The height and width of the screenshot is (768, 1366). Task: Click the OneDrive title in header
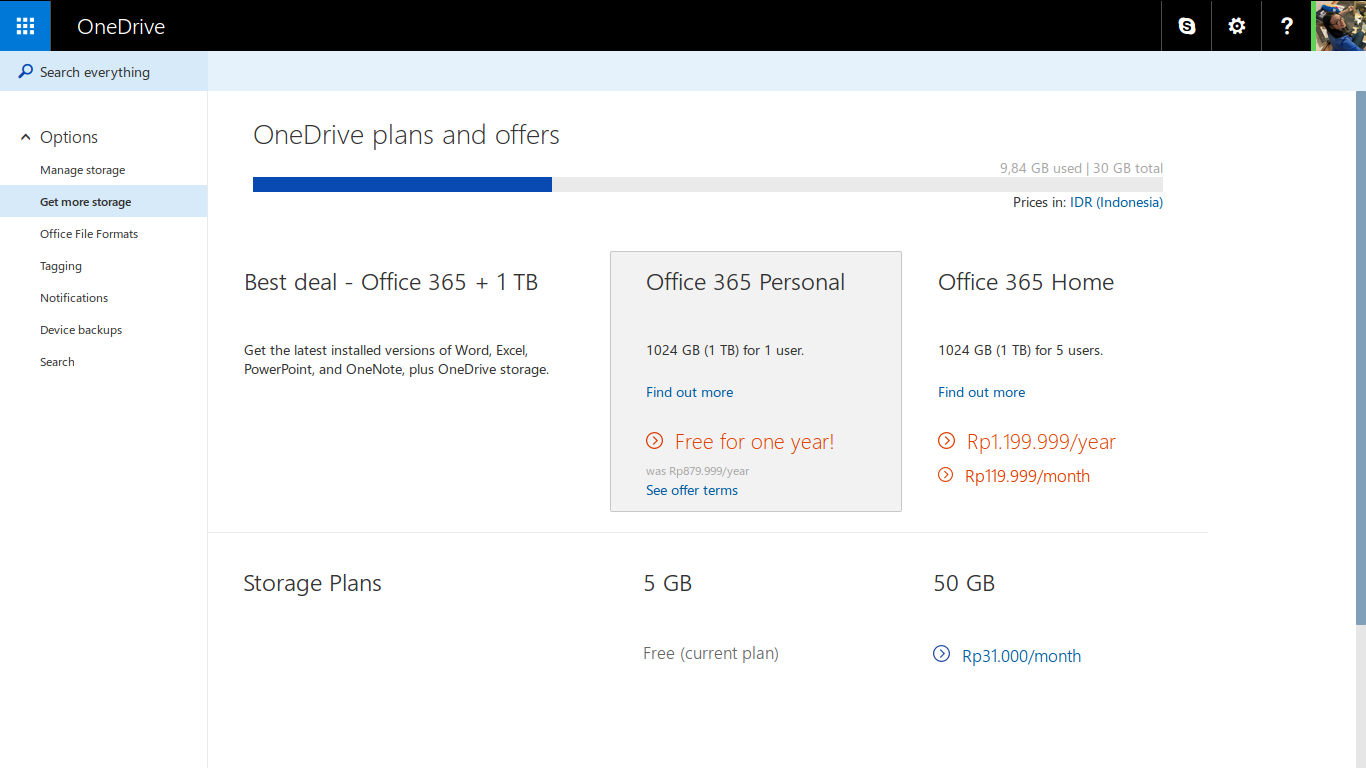[x=121, y=27]
